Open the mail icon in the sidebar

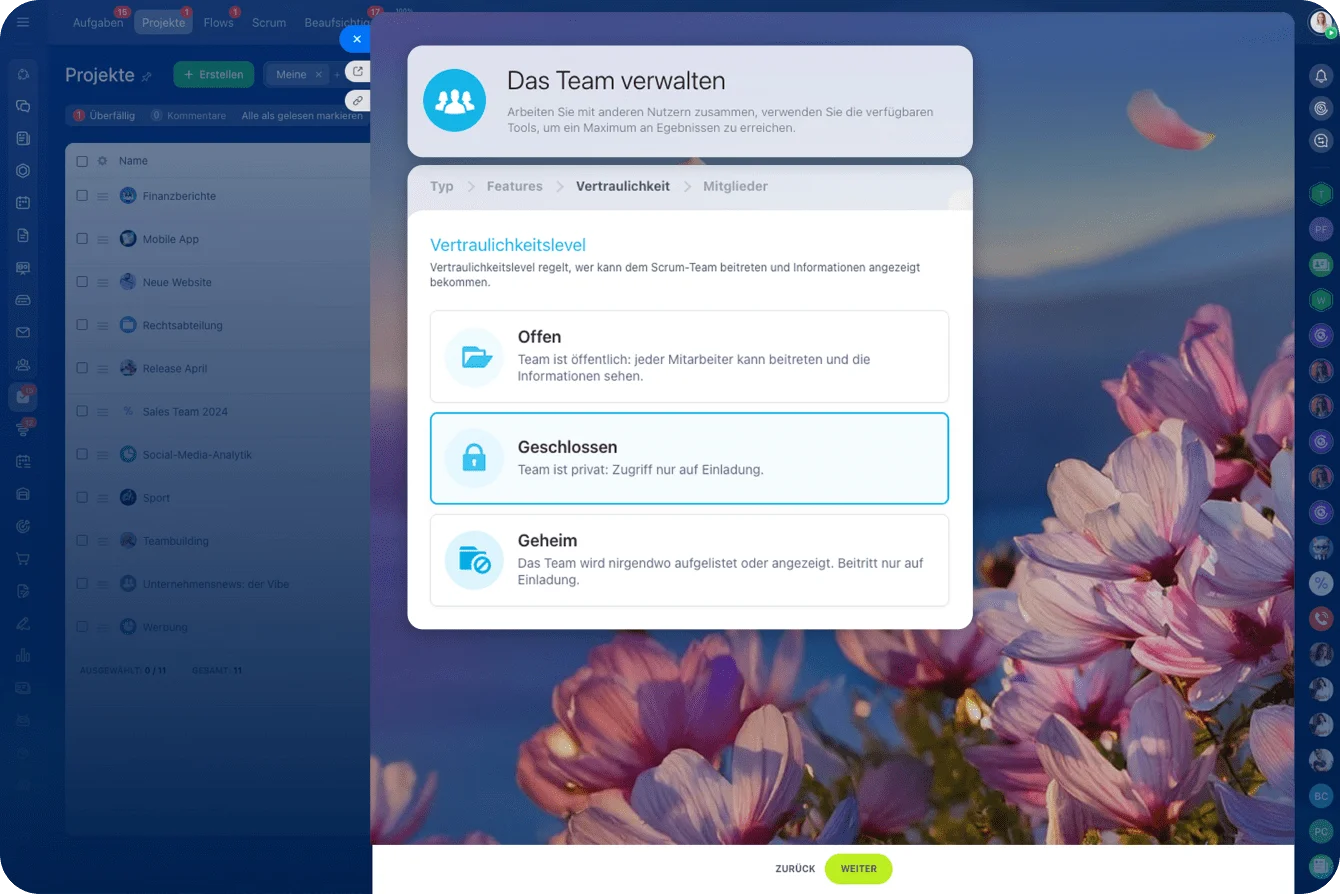(x=23, y=331)
